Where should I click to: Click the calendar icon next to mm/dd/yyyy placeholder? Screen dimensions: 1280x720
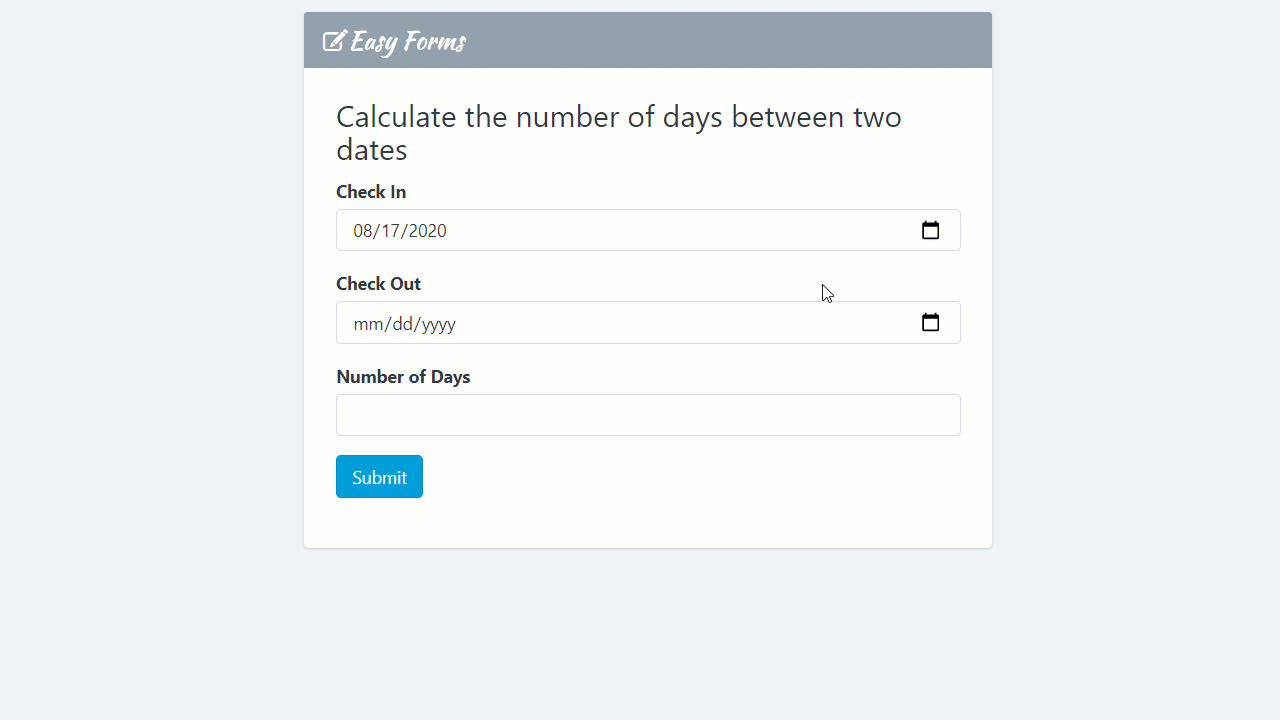(930, 322)
